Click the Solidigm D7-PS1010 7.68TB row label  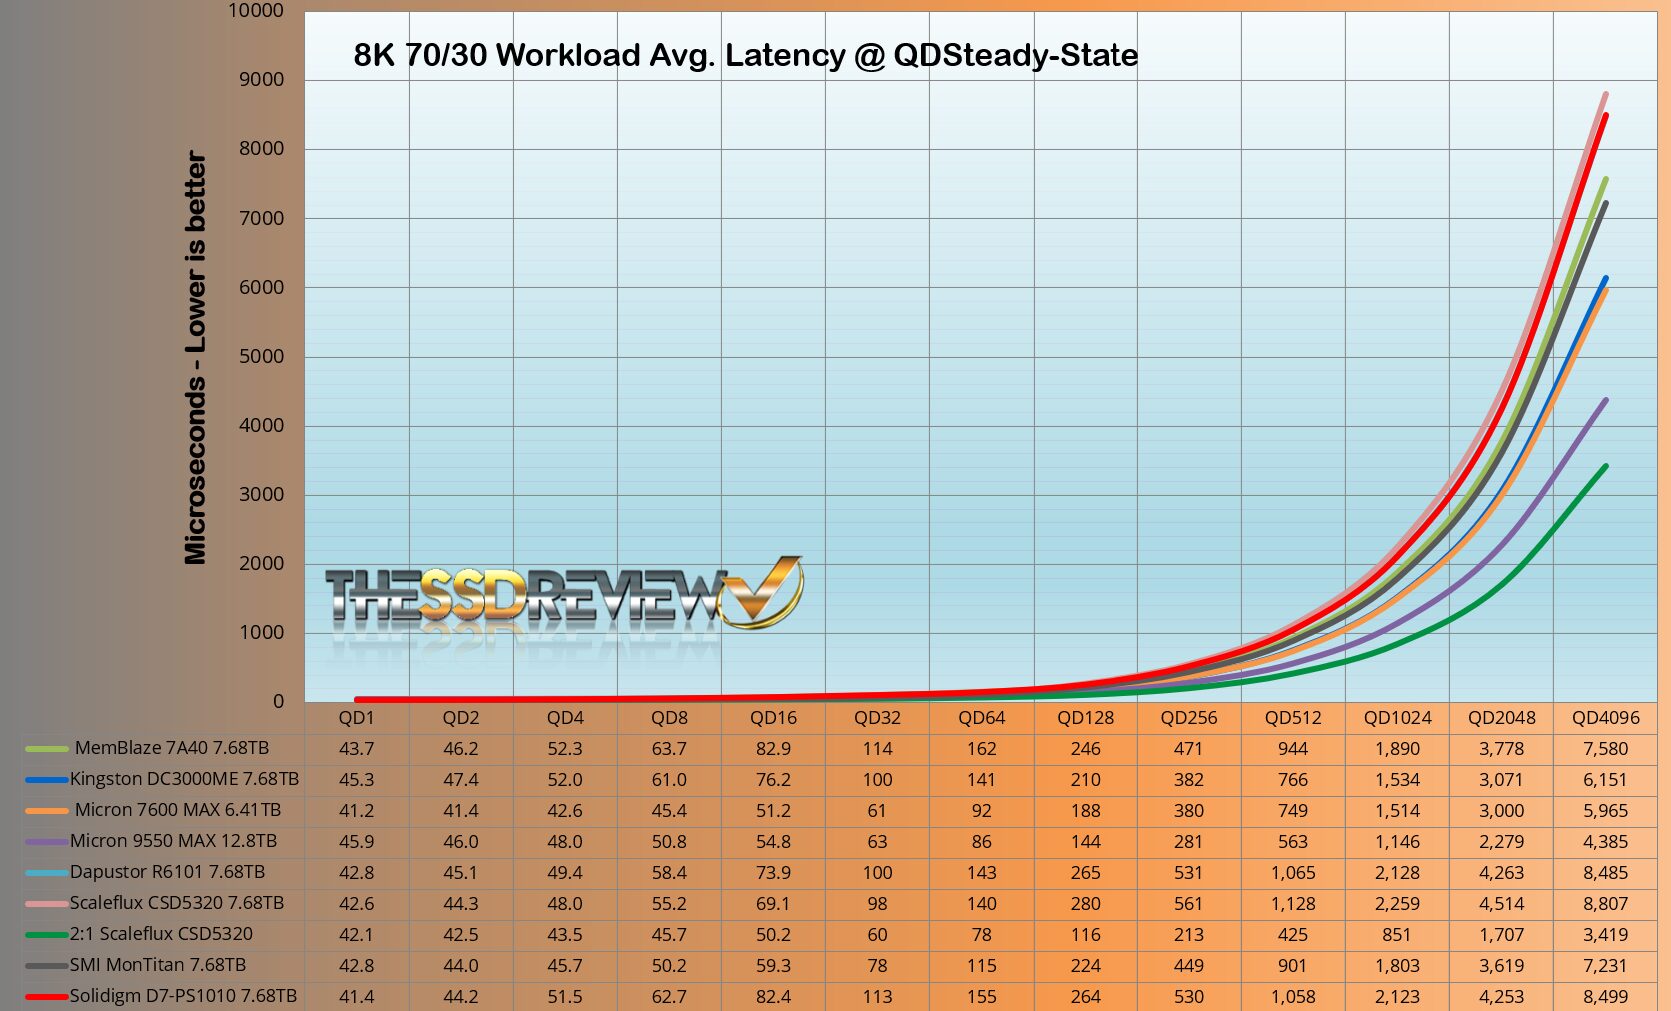(183, 996)
